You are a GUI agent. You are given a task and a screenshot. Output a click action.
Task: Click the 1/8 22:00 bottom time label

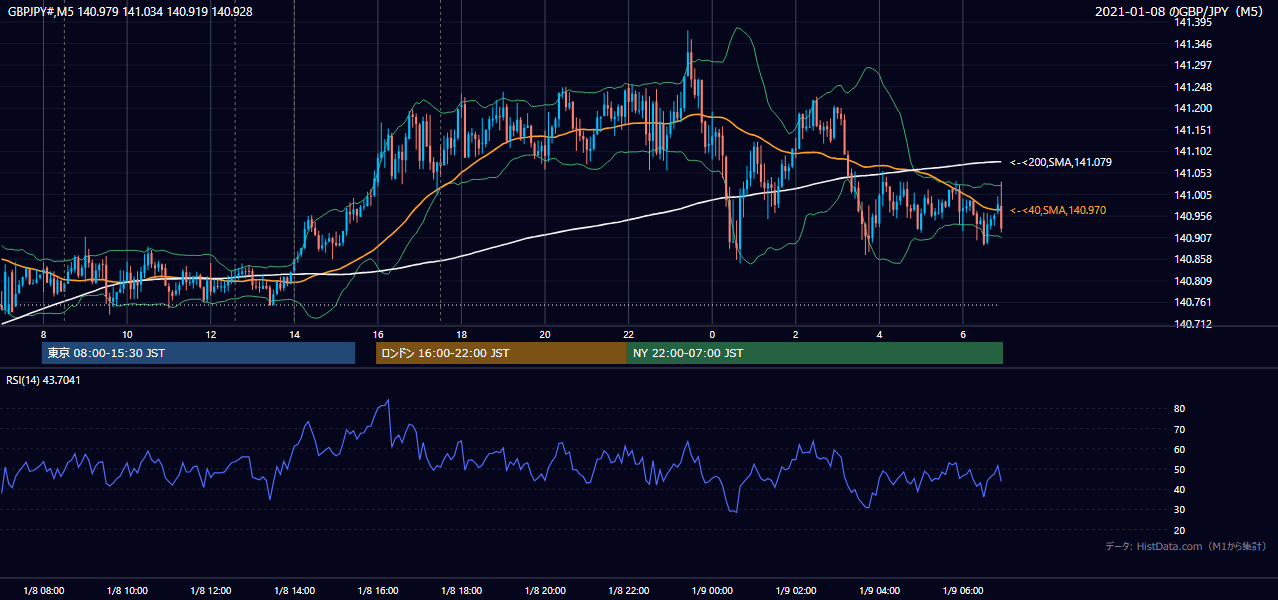(628, 591)
